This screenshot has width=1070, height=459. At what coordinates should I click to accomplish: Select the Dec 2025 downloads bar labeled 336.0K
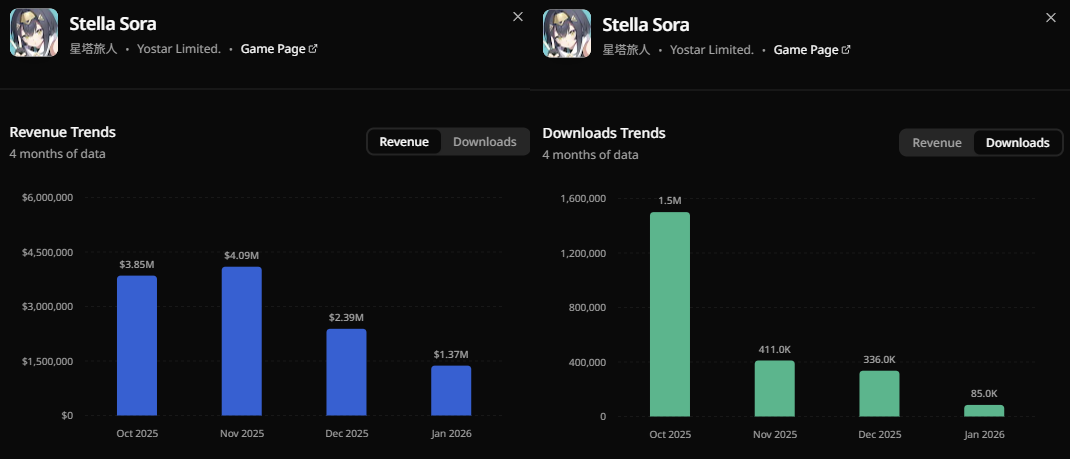[x=879, y=393]
